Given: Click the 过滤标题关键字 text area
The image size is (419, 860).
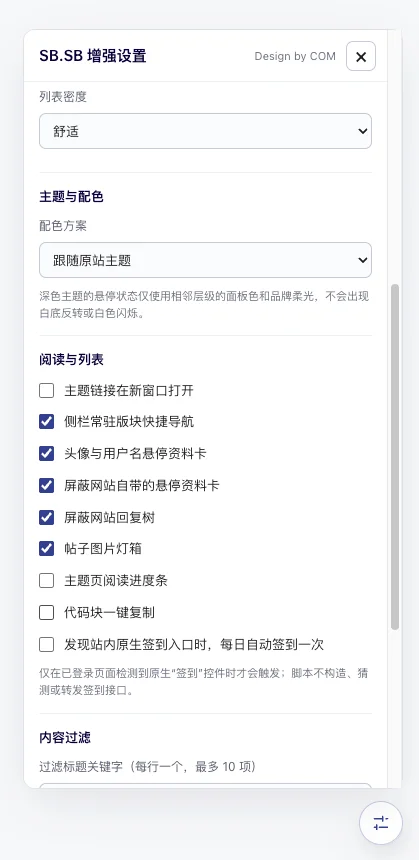Looking at the screenshot, I should (x=206, y=786).
